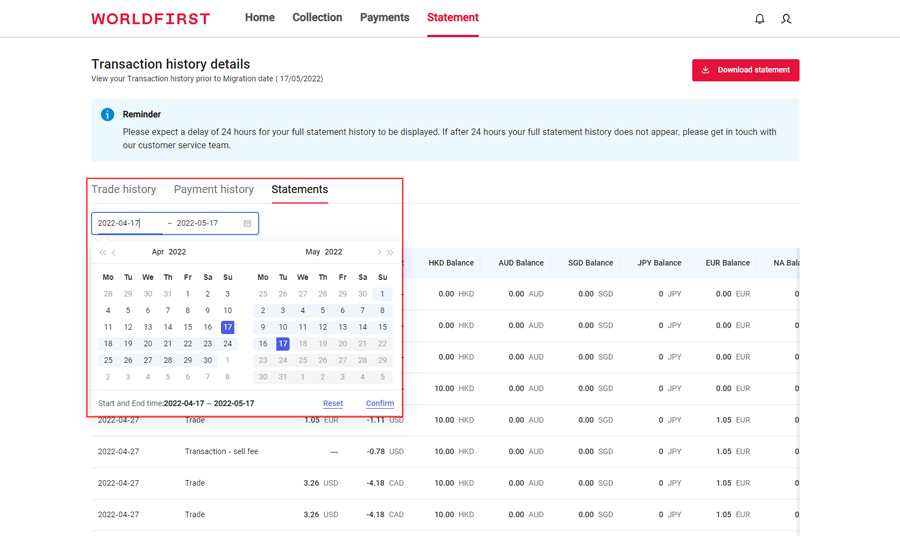The width and height of the screenshot is (900, 536).
Task: Click Confirm in the date picker
Action: click(380, 403)
